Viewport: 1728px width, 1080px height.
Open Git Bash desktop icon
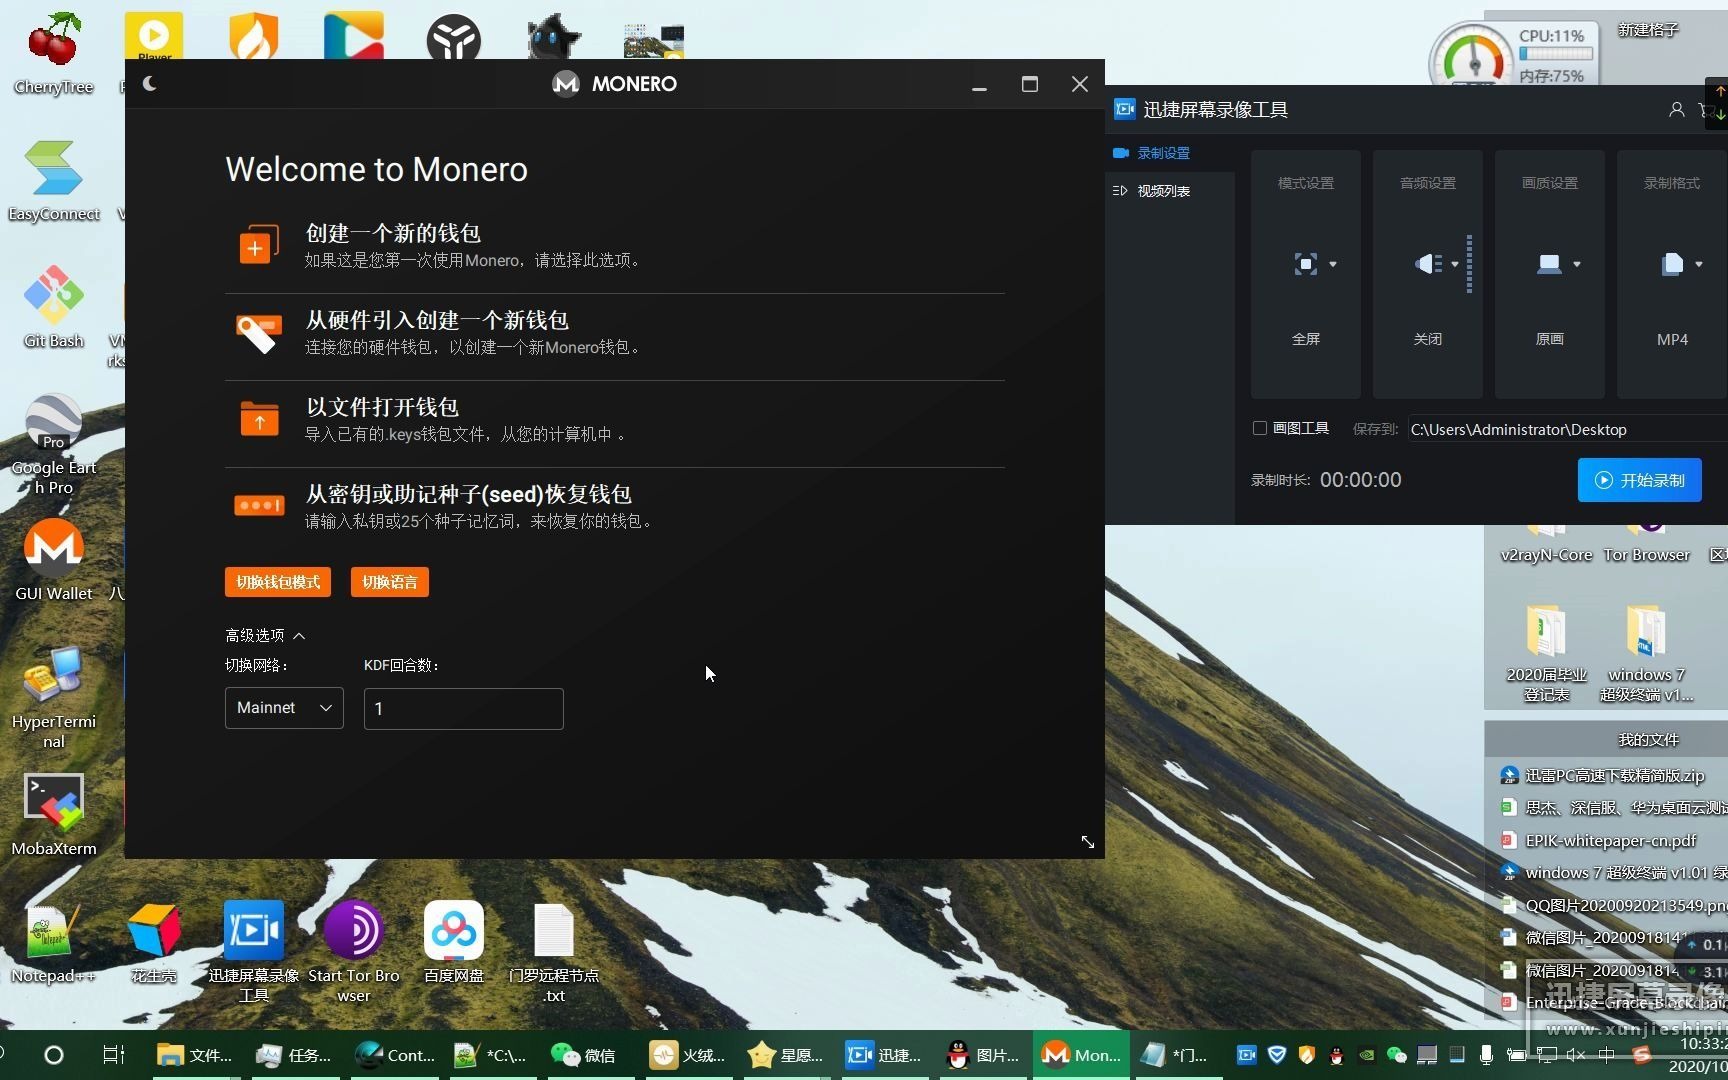(x=54, y=307)
